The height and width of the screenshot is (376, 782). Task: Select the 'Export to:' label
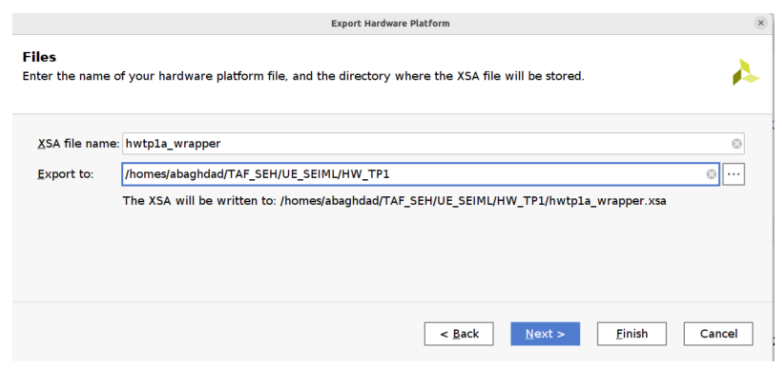65,174
